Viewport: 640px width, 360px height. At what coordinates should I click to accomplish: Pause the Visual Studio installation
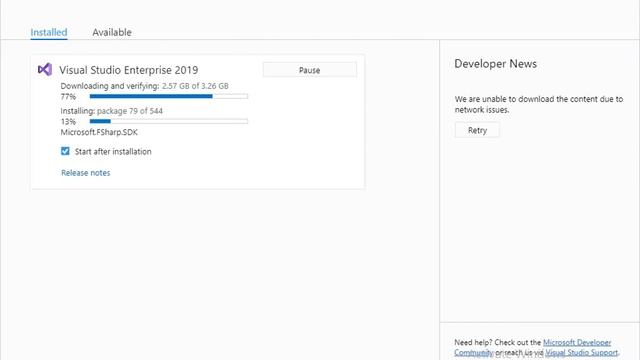[309, 70]
